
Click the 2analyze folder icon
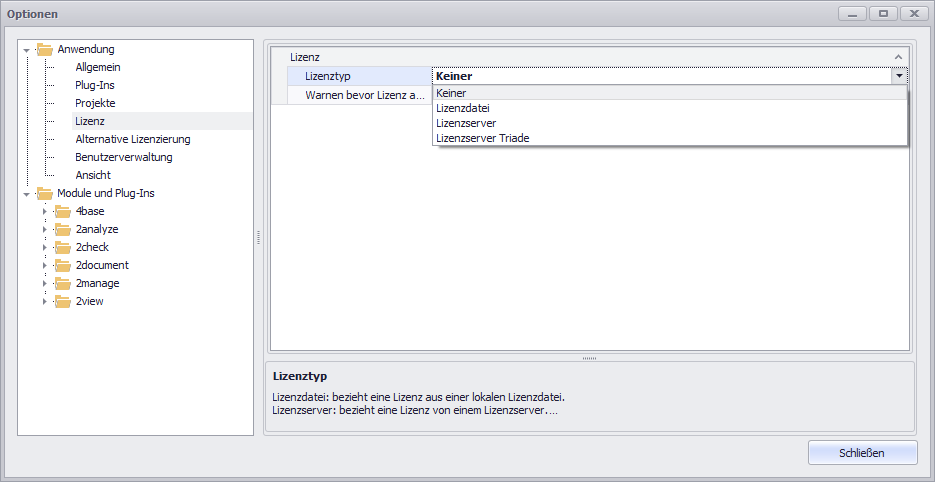pos(64,229)
